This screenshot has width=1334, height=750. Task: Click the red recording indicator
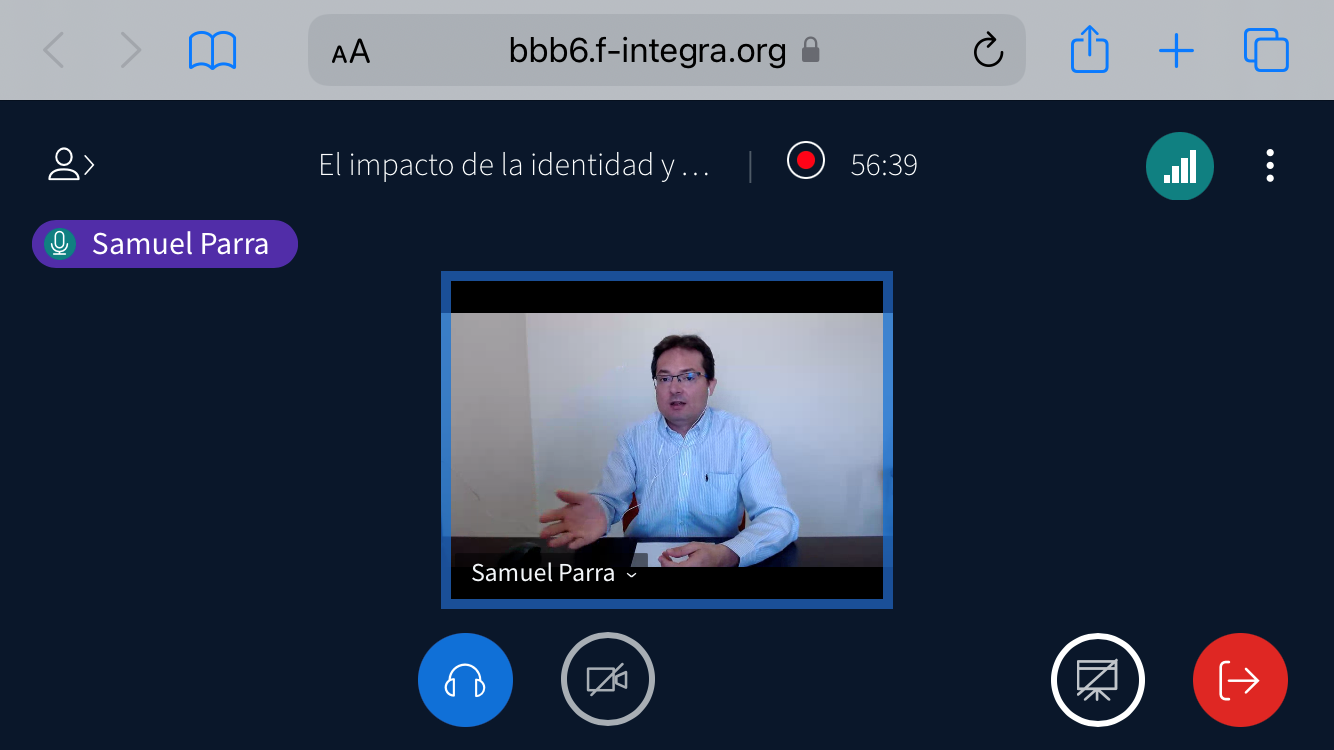point(805,161)
